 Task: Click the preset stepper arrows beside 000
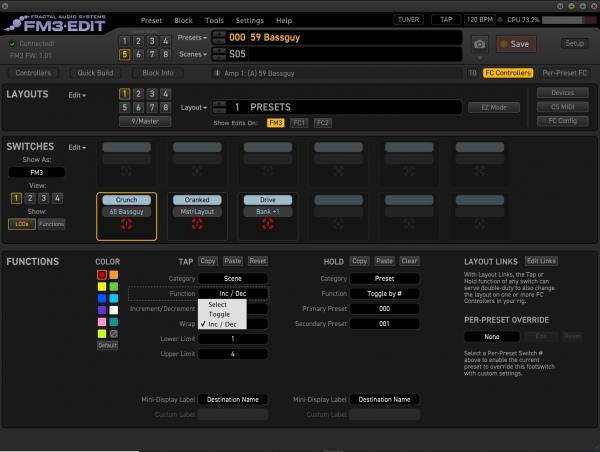click(219, 38)
